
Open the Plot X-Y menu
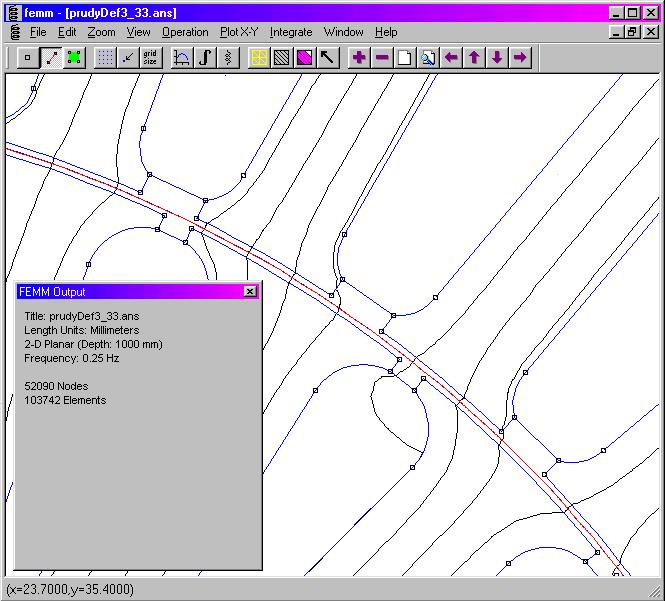point(239,32)
